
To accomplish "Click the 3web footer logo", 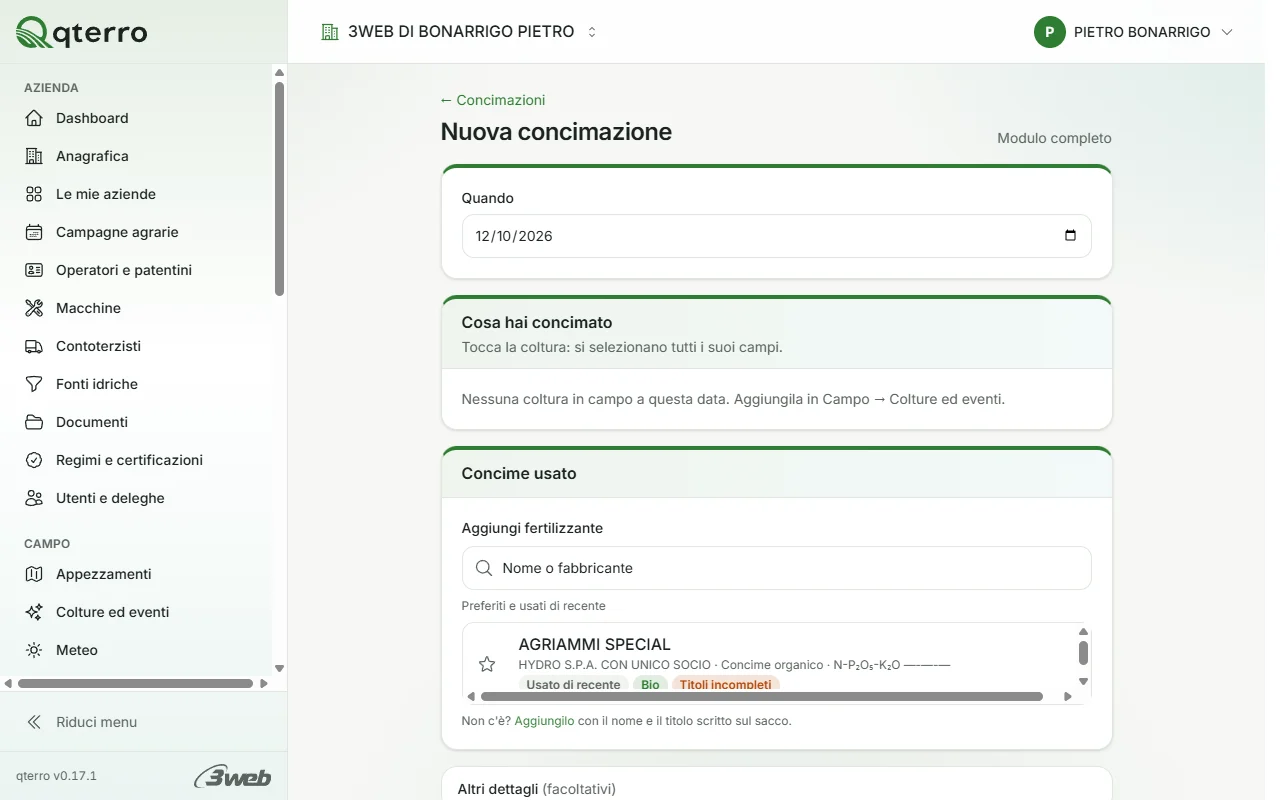I will [233, 776].
